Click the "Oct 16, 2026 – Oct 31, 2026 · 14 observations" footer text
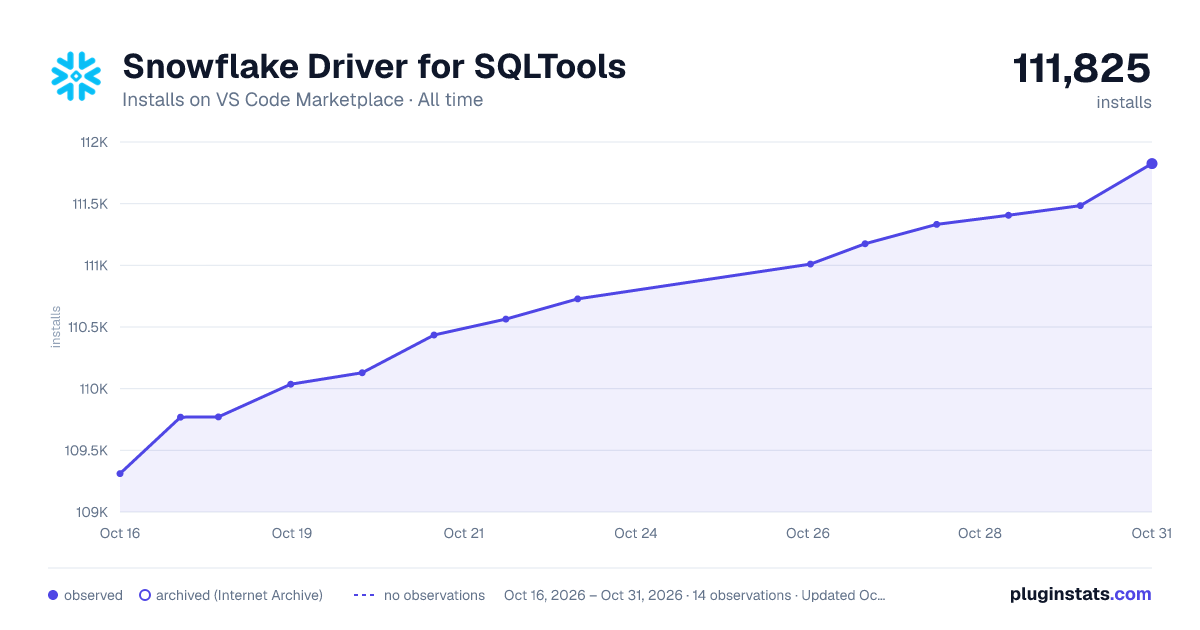This screenshot has height=630, width=1200. tap(647, 595)
